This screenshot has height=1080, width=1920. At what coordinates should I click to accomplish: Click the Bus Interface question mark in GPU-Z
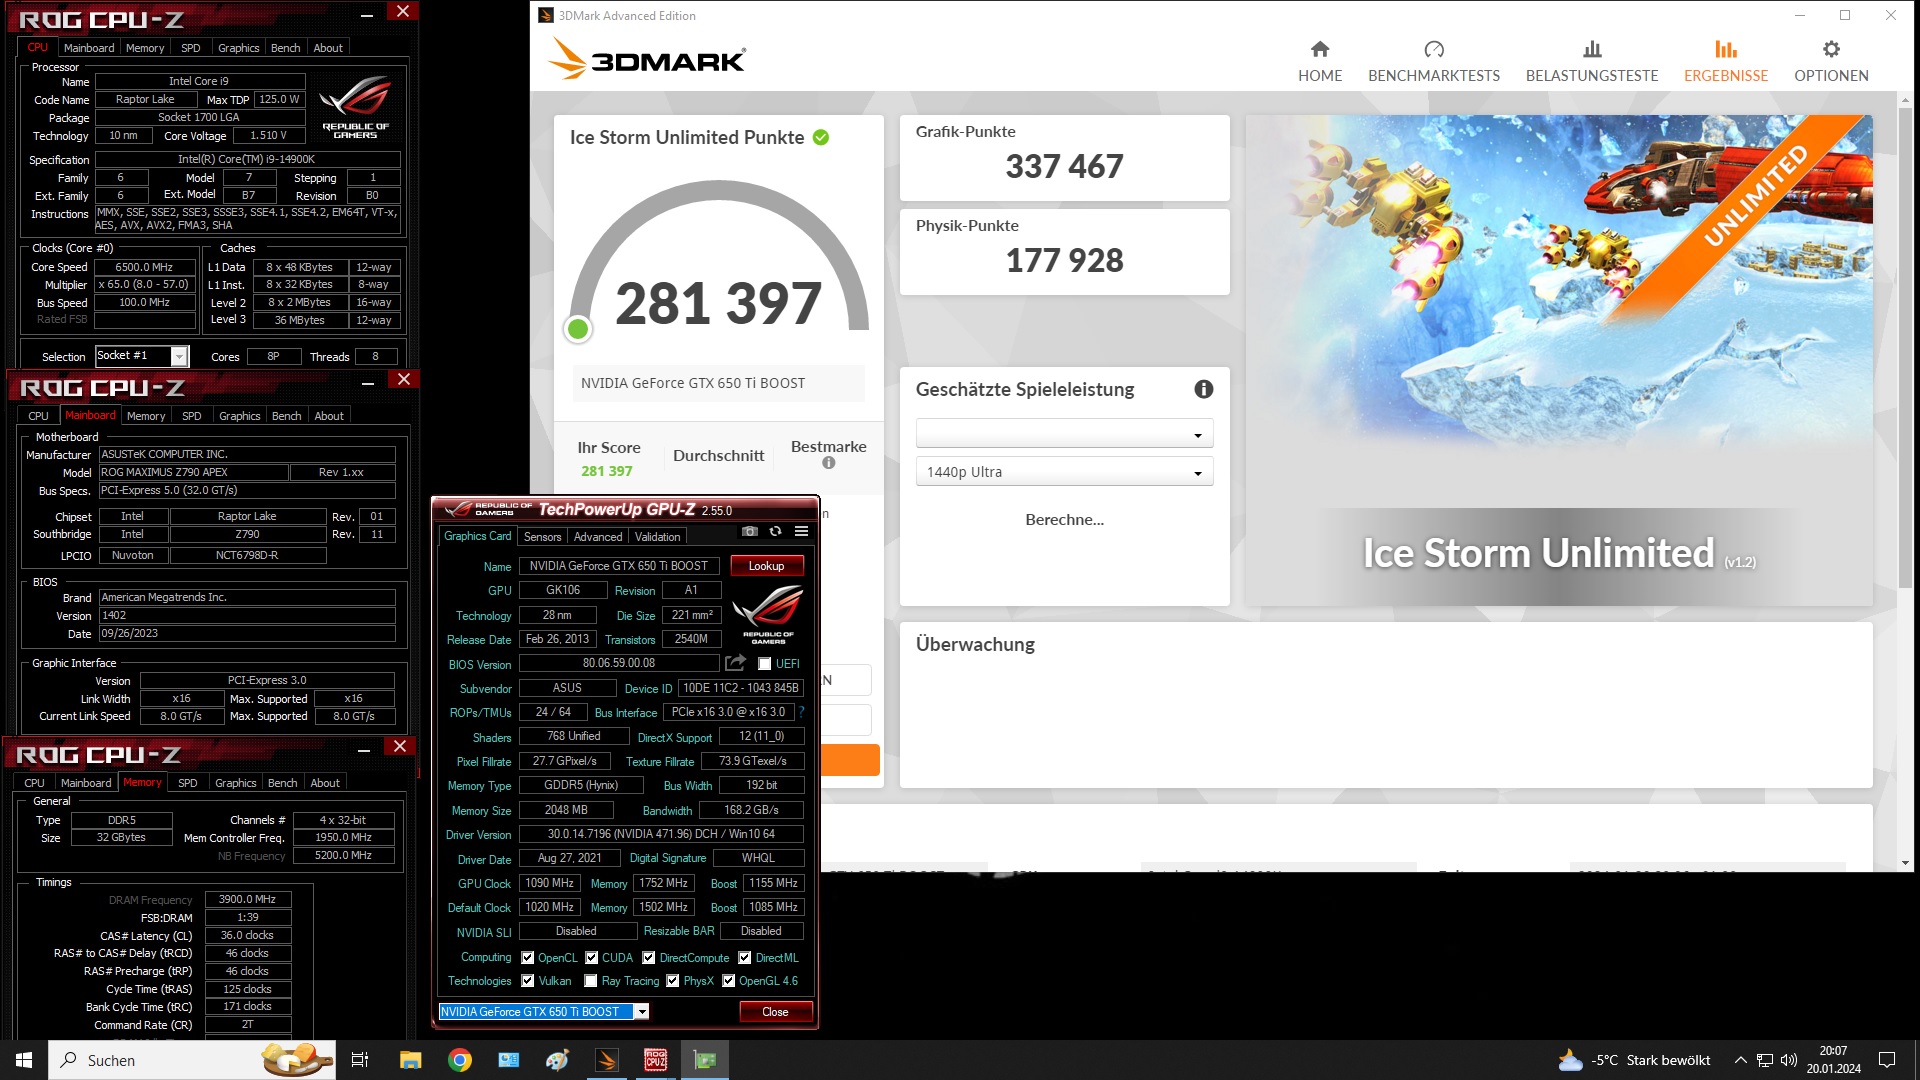coord(801,712)
